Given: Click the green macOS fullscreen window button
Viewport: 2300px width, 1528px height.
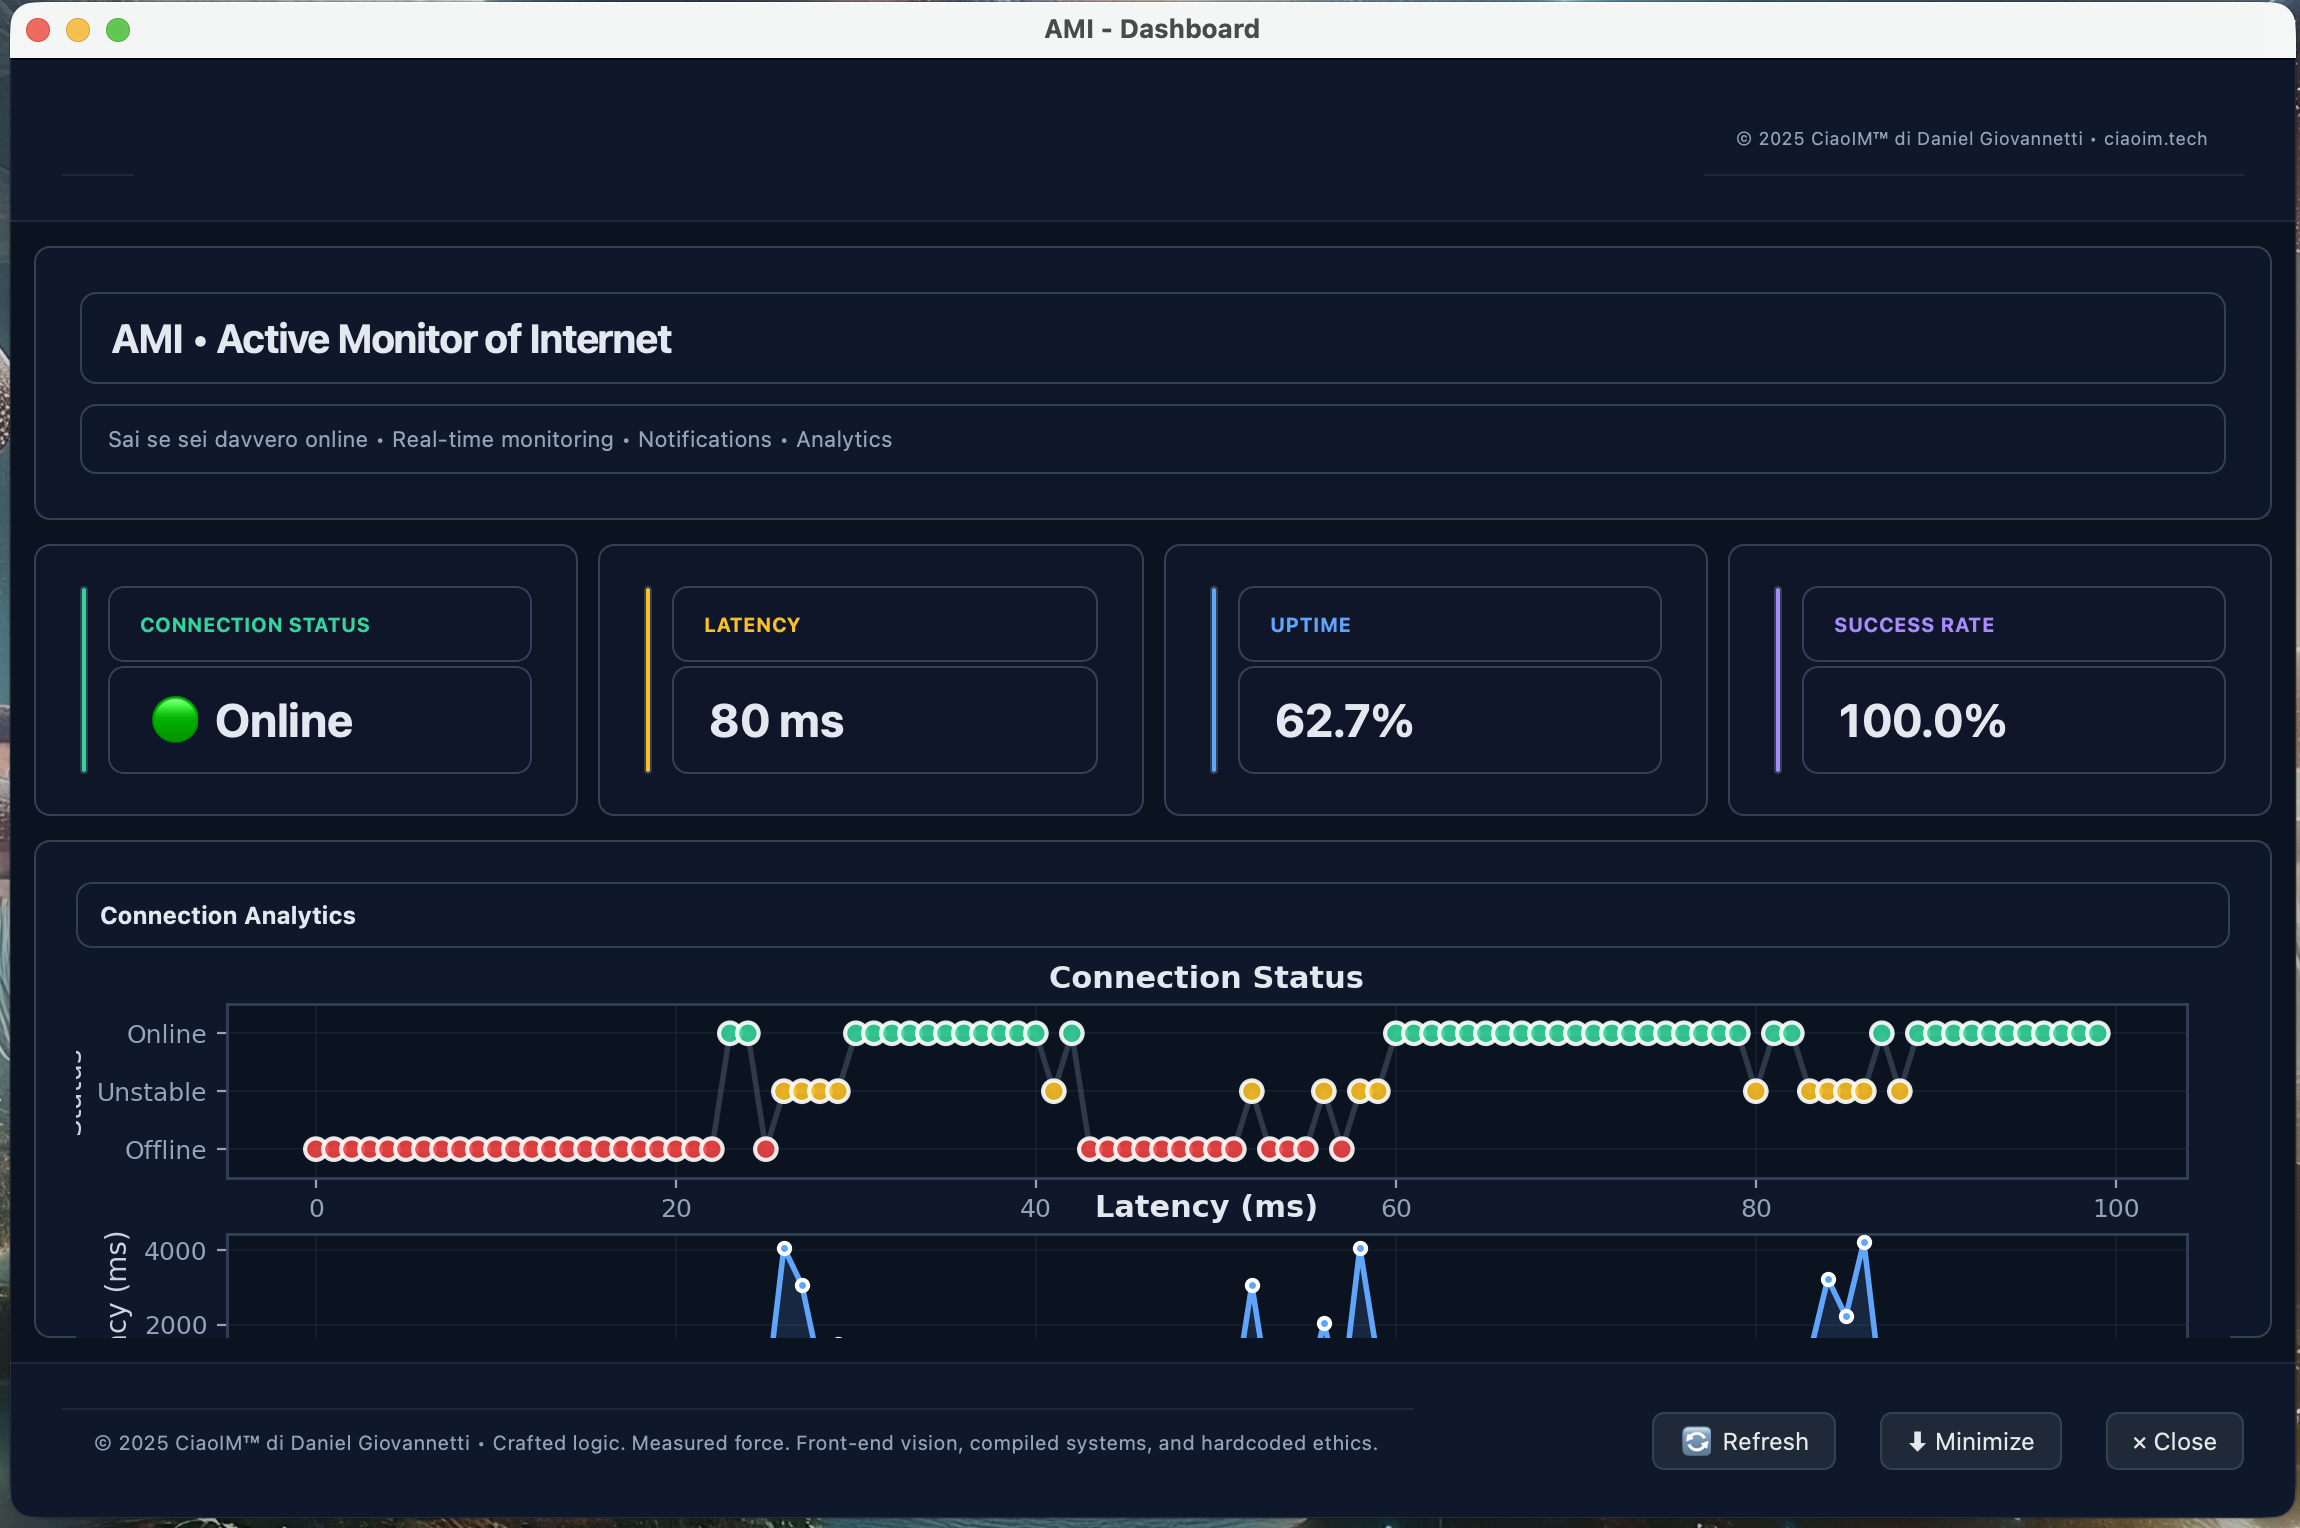Looking at the screenshot, I should click(118, 29).
